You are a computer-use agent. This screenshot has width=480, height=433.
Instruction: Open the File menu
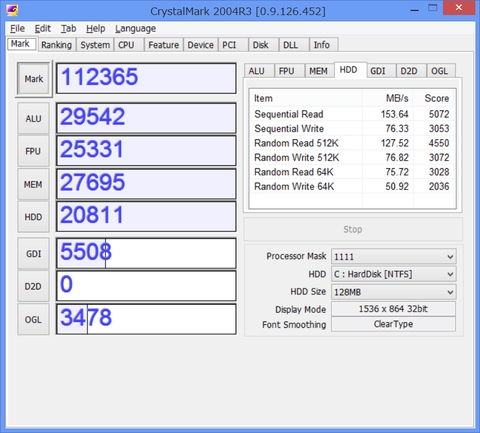click(x=17, y=29)
